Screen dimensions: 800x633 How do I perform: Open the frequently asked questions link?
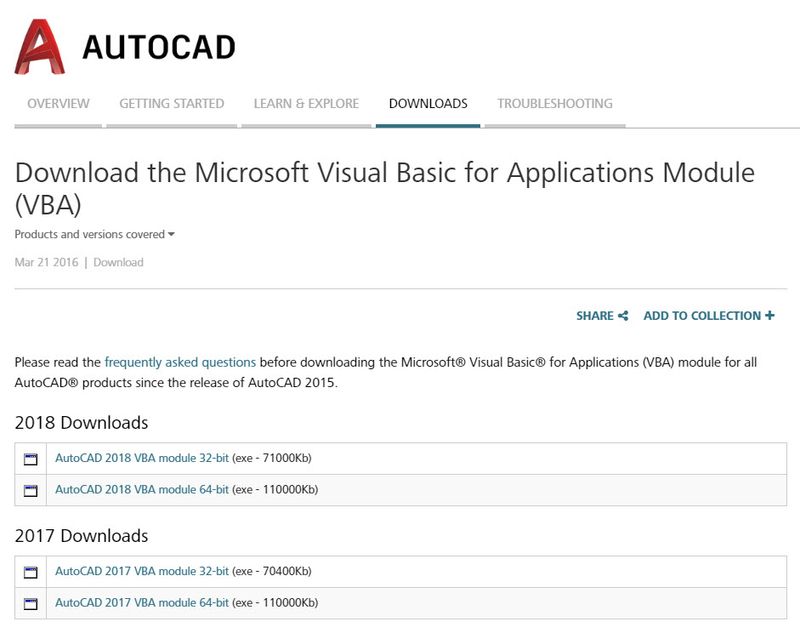(180, 362)
